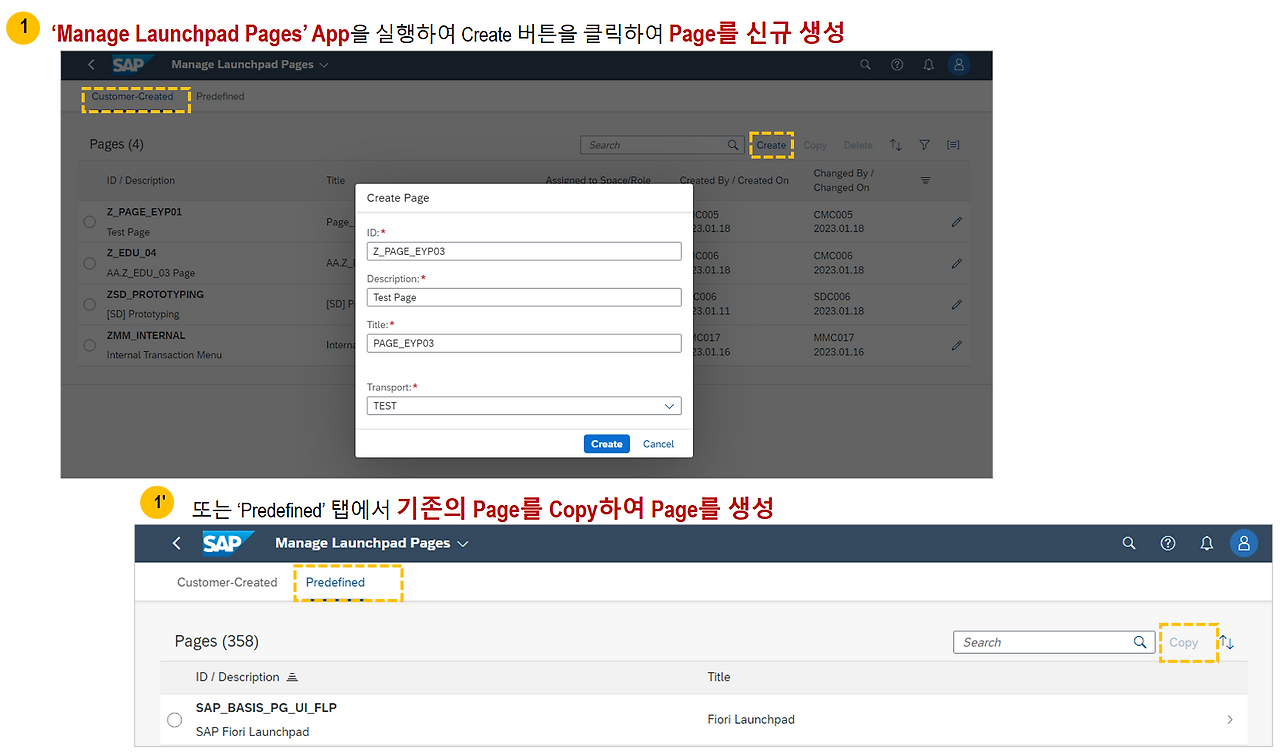Go back with the arrow in the Pages (358) screen
This screenshot has width=1280, height=753.
coord(177,543)
